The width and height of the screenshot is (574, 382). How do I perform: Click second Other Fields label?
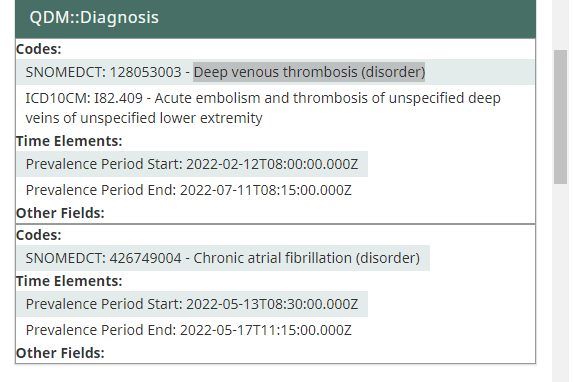pyautogui.click(x=60, y=353)
